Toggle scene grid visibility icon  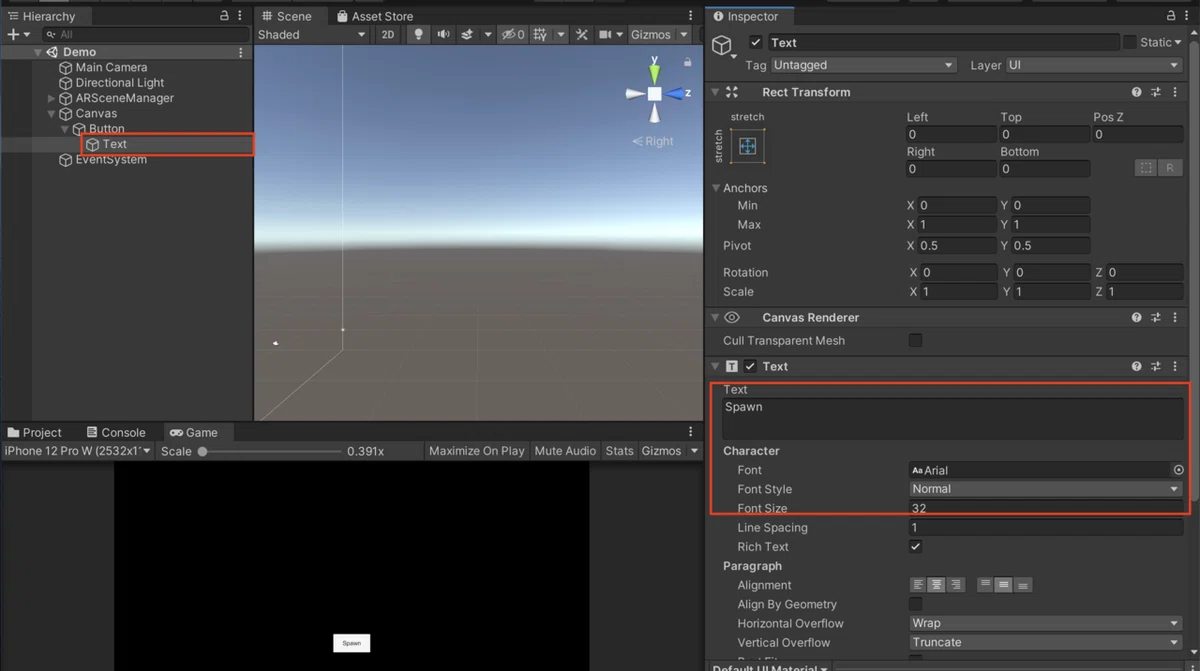click(540, 34)
